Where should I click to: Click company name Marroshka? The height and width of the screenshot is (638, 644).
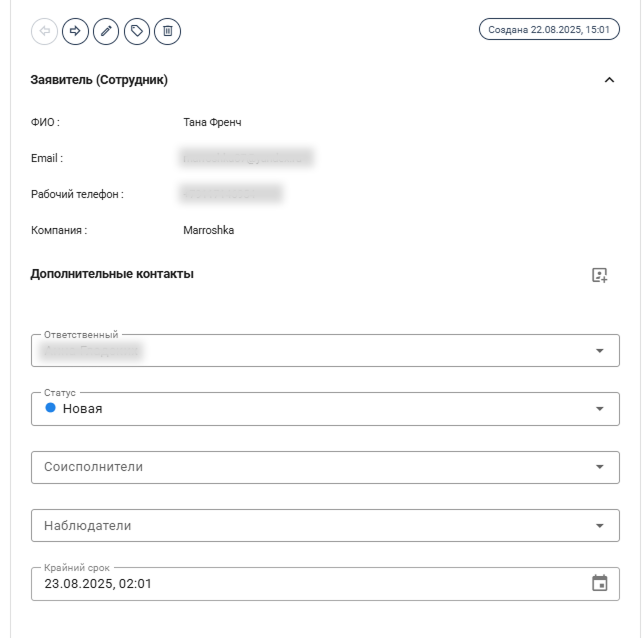tap(209, 230)
